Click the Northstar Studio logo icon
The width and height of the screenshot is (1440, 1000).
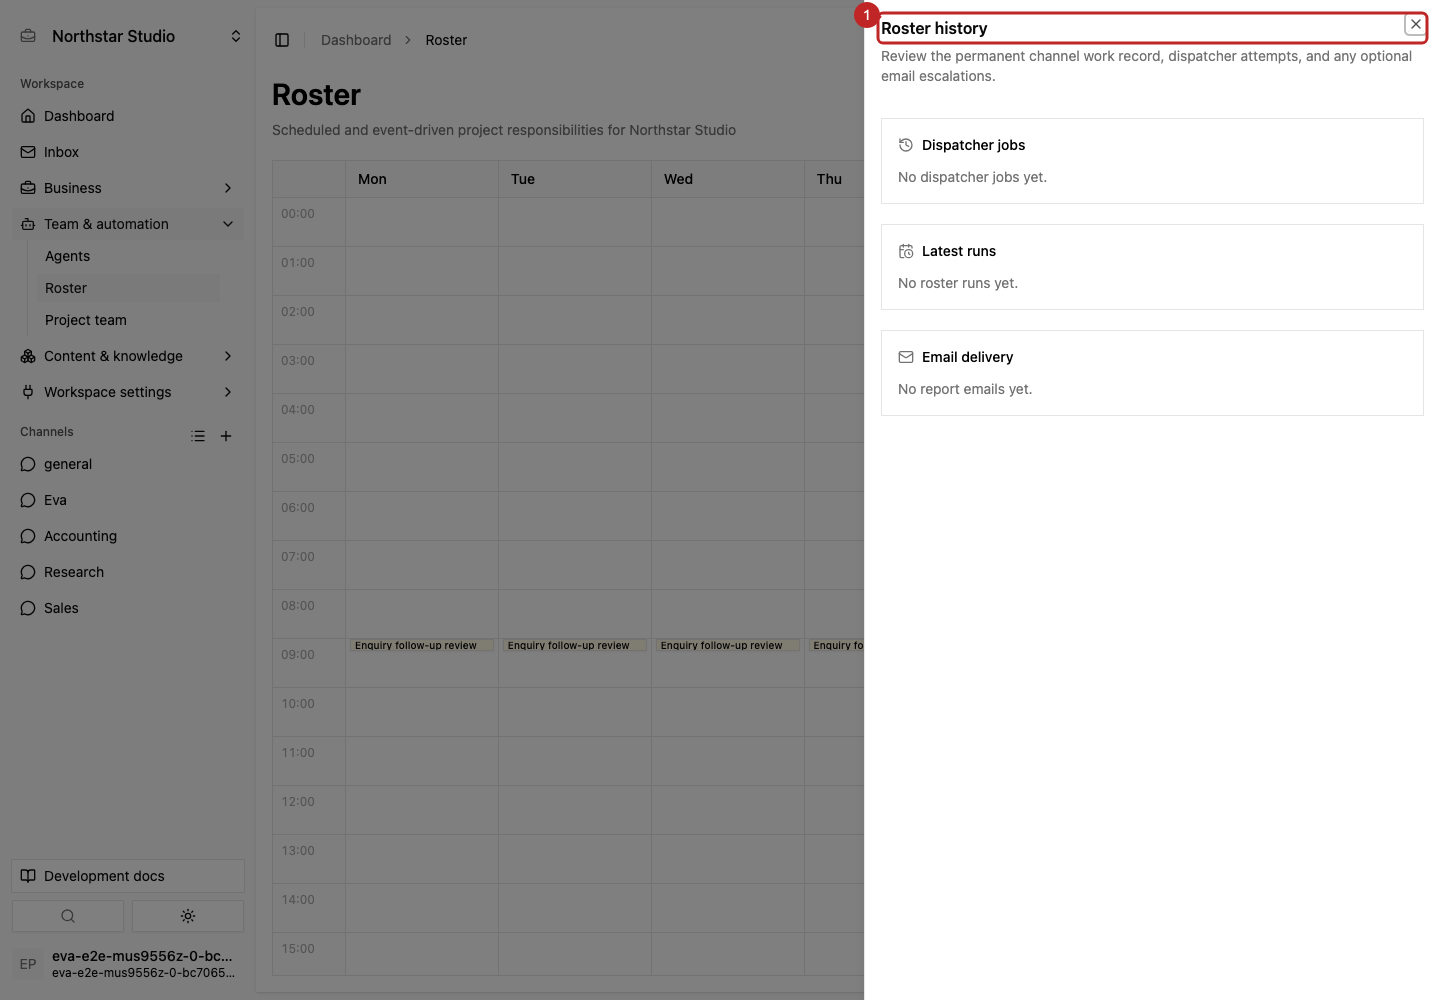pyautogui.click(x=29, y=36)
